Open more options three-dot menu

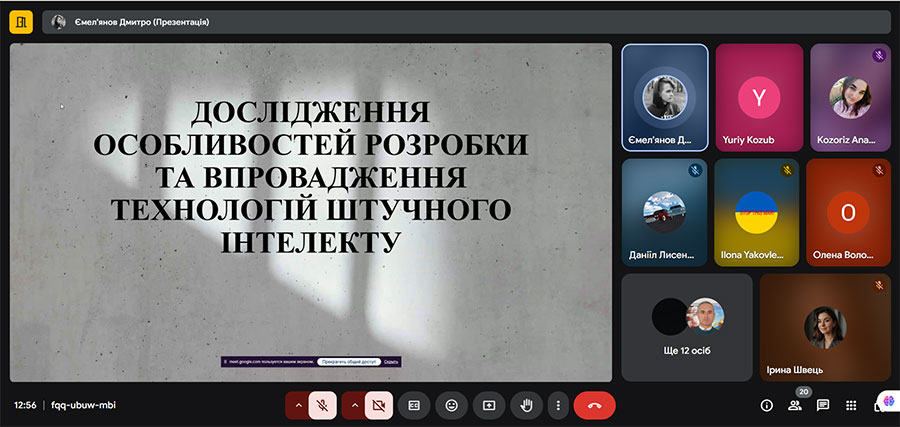pyautogui.click(x=558, y=406)
